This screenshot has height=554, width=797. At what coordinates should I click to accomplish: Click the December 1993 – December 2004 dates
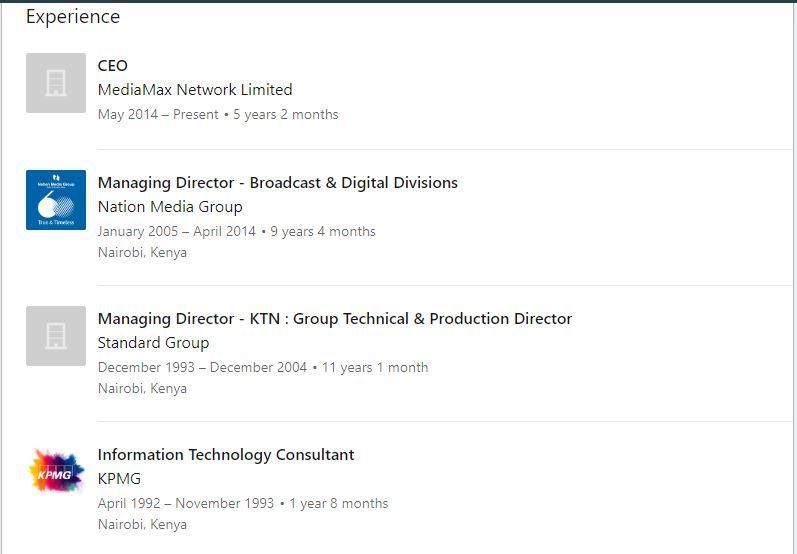click(202, 367)
